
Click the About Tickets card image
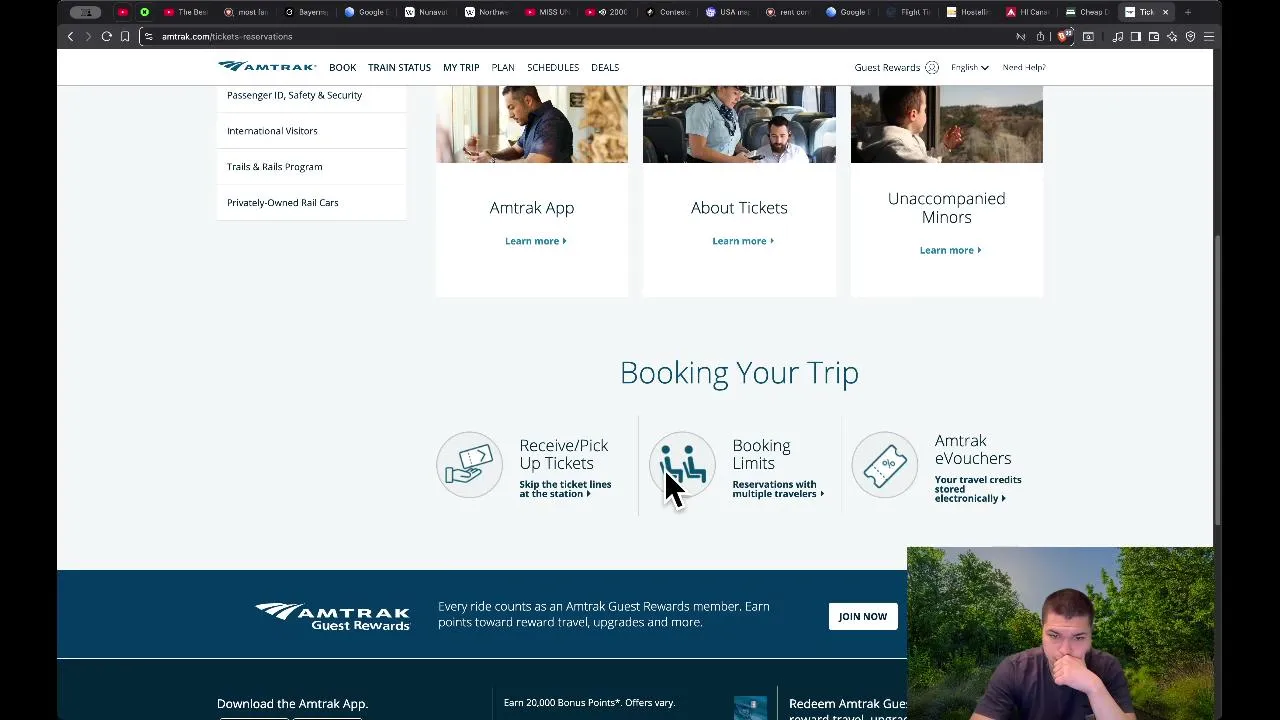click(x=739, y=124)
